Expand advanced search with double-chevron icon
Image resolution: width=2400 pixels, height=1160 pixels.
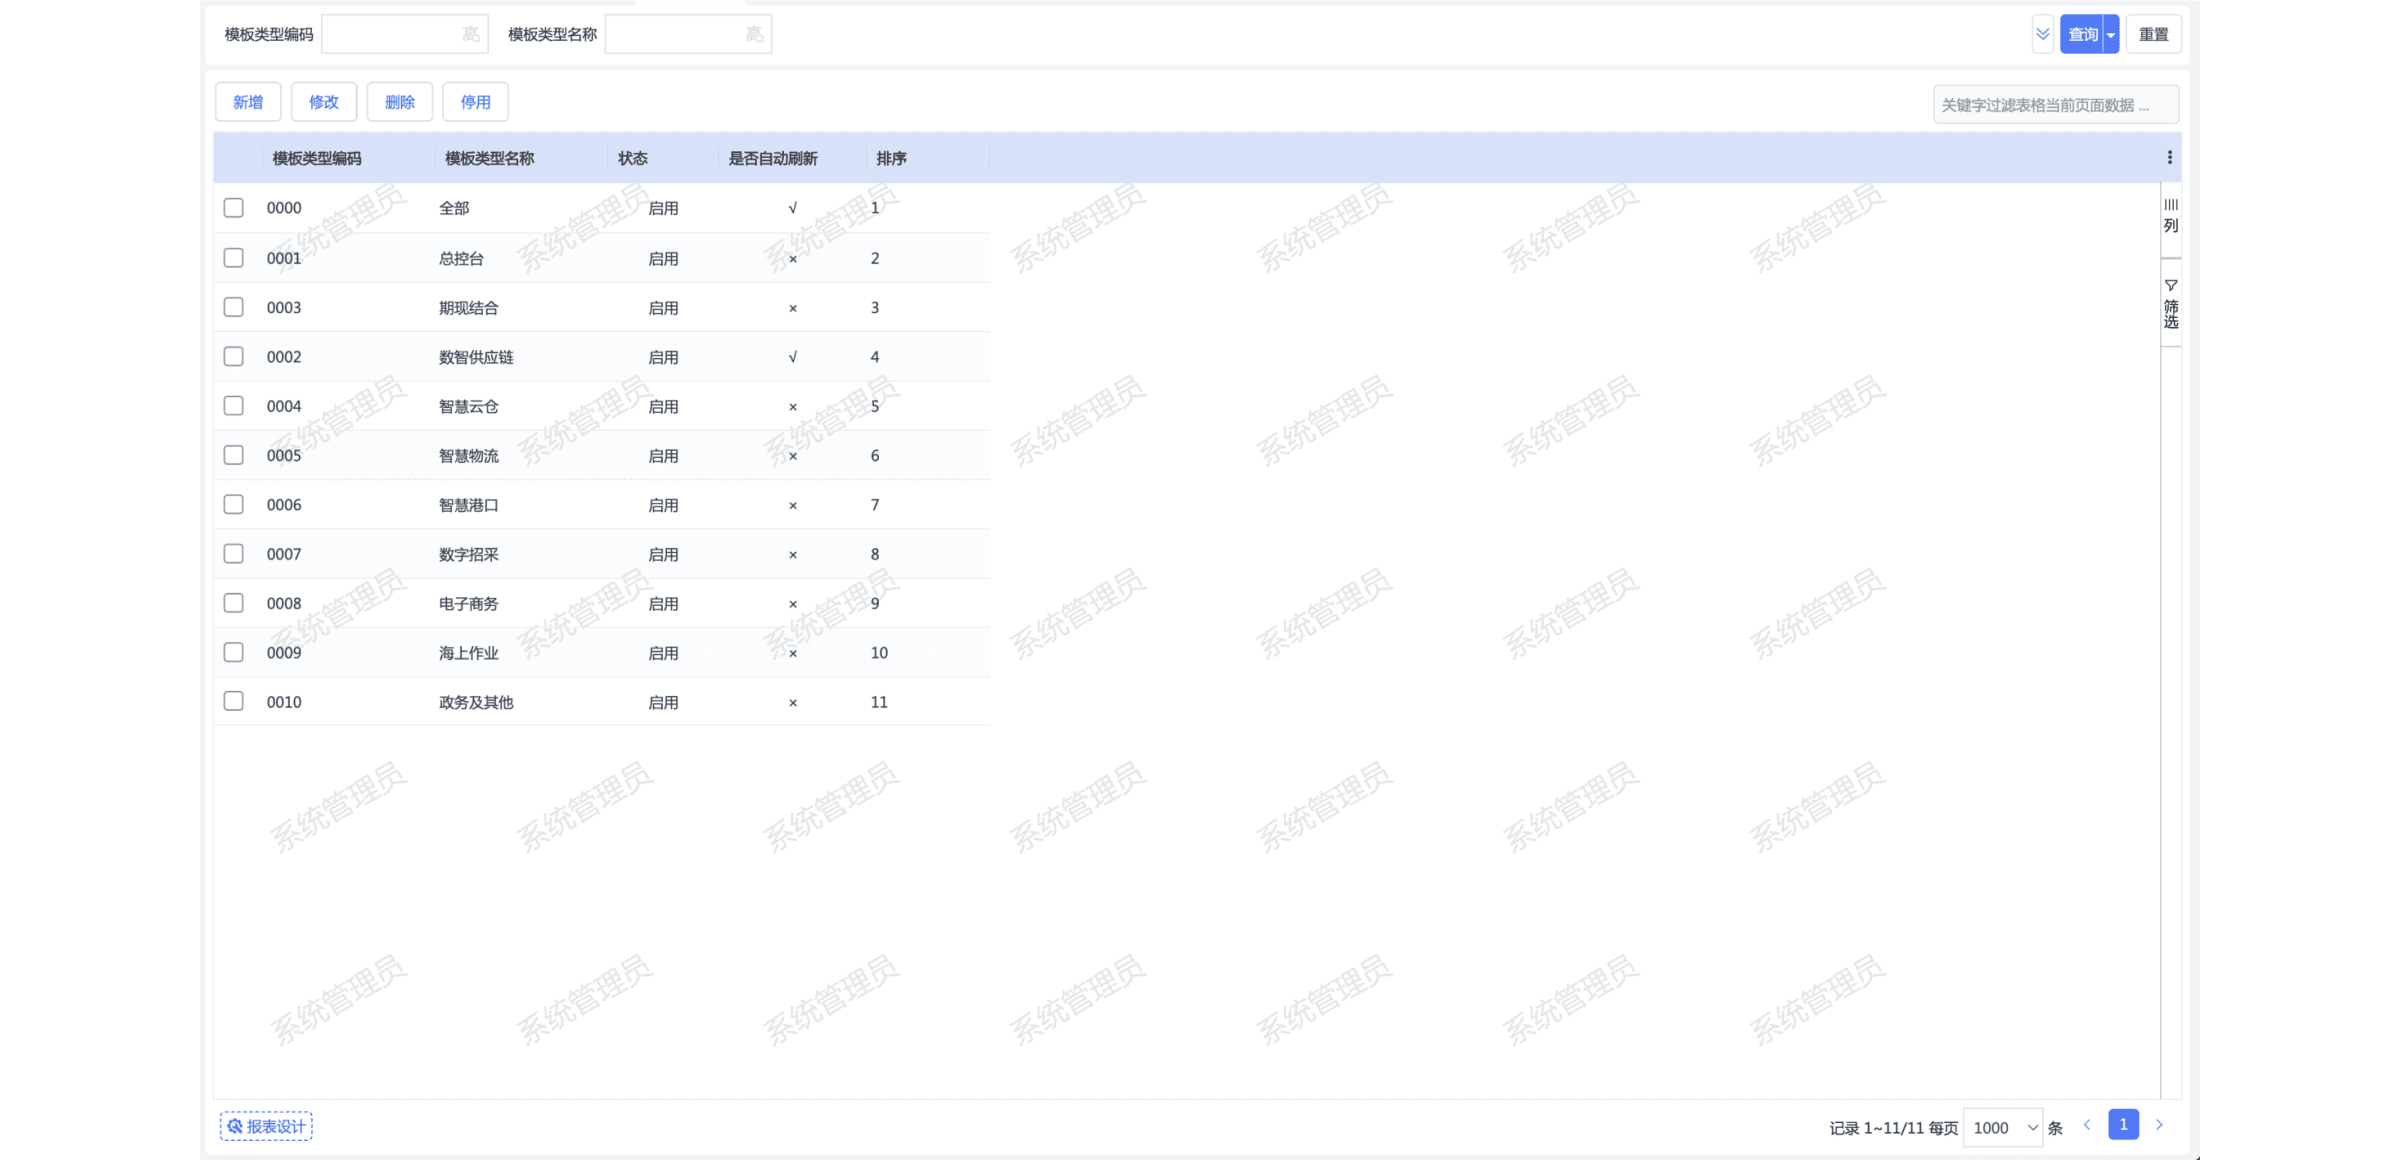(x=2042, y=34)
